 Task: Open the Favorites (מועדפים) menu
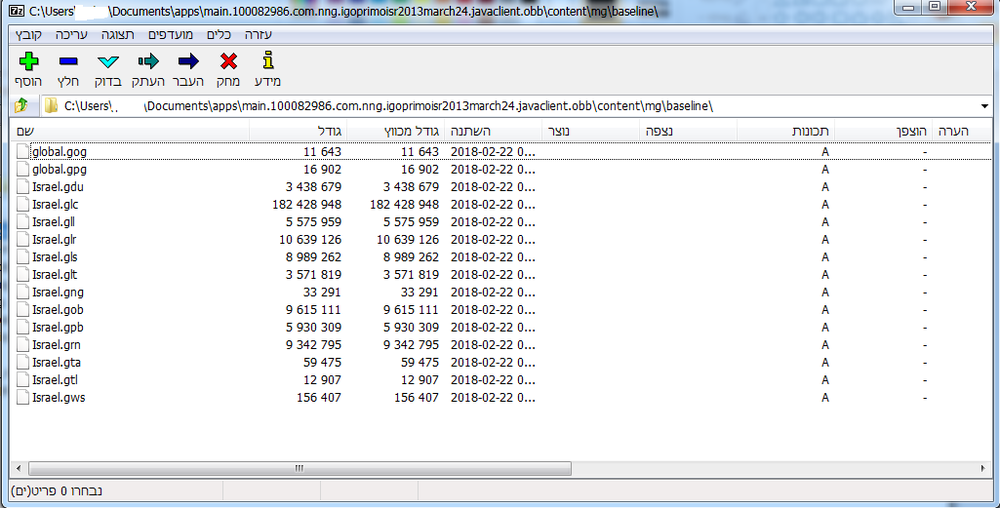click(170, 34)
